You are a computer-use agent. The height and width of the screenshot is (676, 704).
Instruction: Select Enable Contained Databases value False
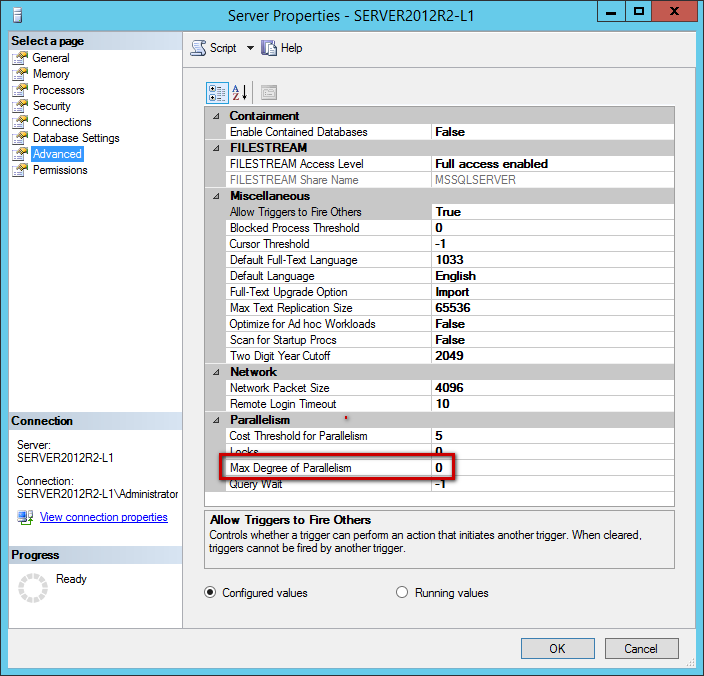pyautogui.click(x=552, y=132)
